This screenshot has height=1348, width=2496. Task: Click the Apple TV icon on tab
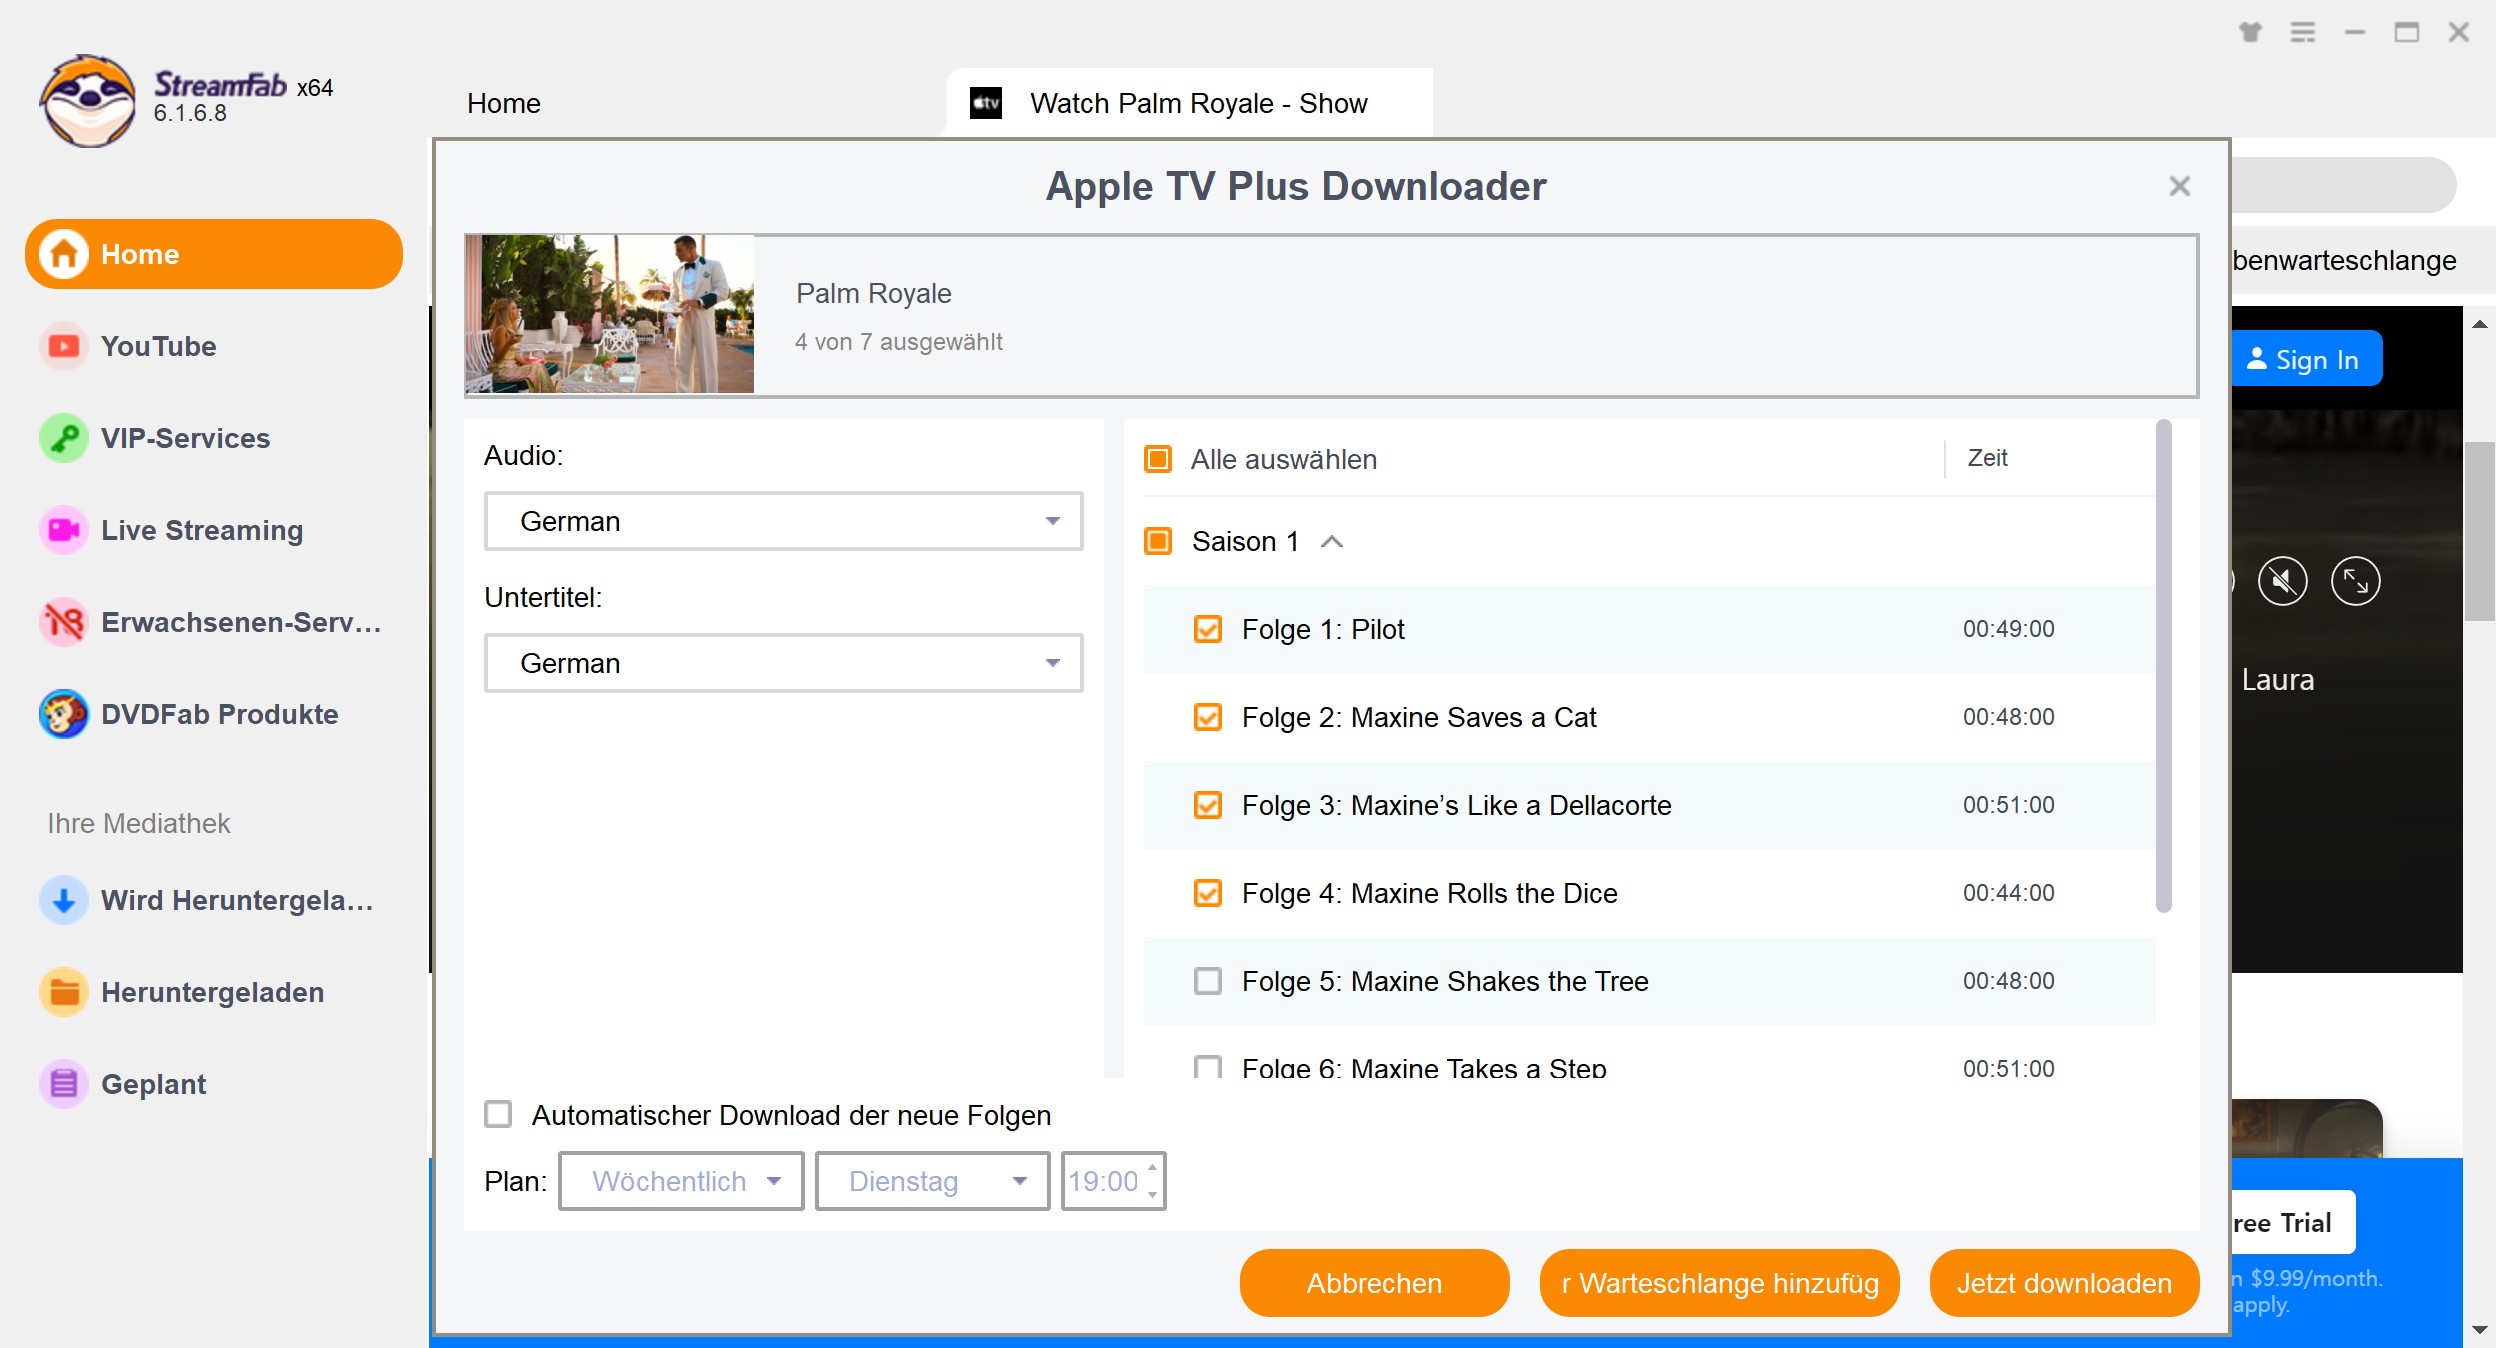986,103
